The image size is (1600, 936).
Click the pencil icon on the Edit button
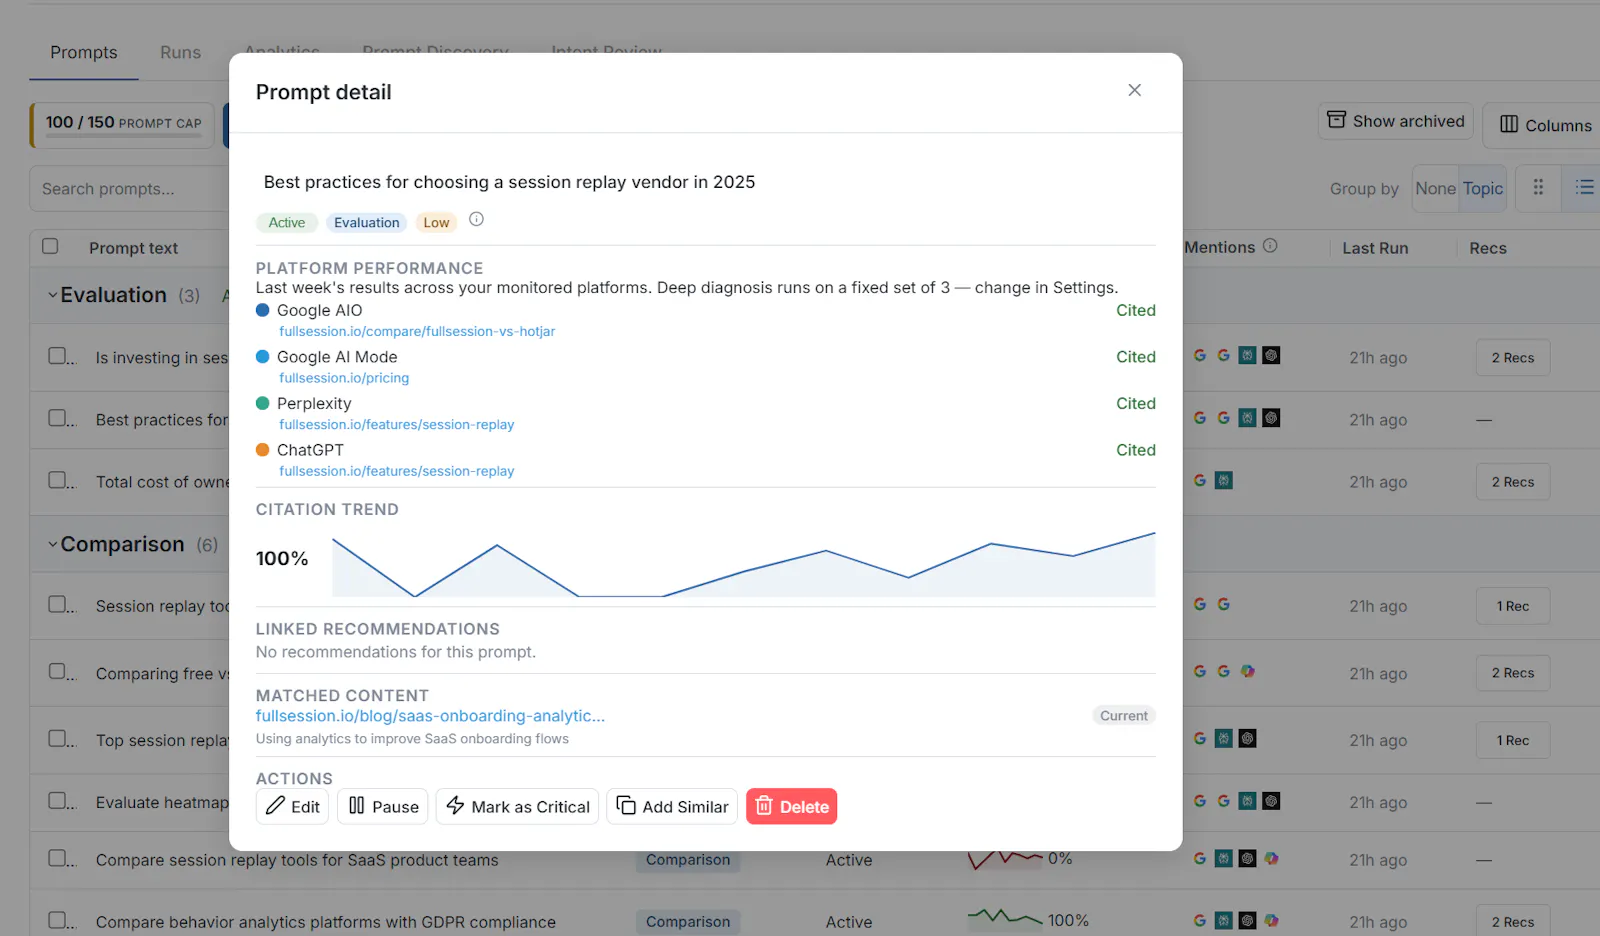point(276,805)
